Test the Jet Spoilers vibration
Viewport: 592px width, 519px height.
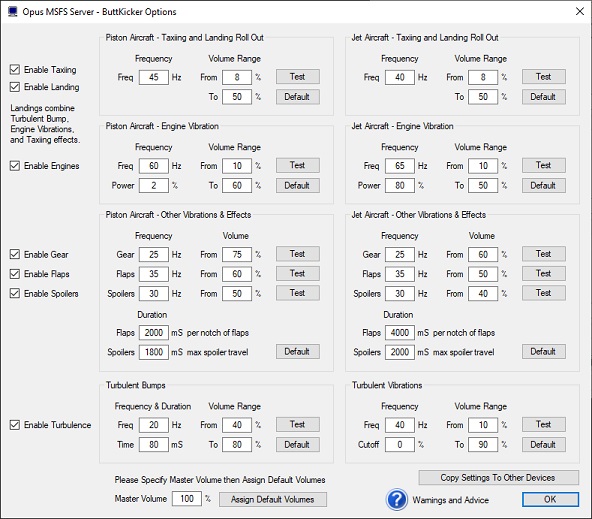point(544,293)
